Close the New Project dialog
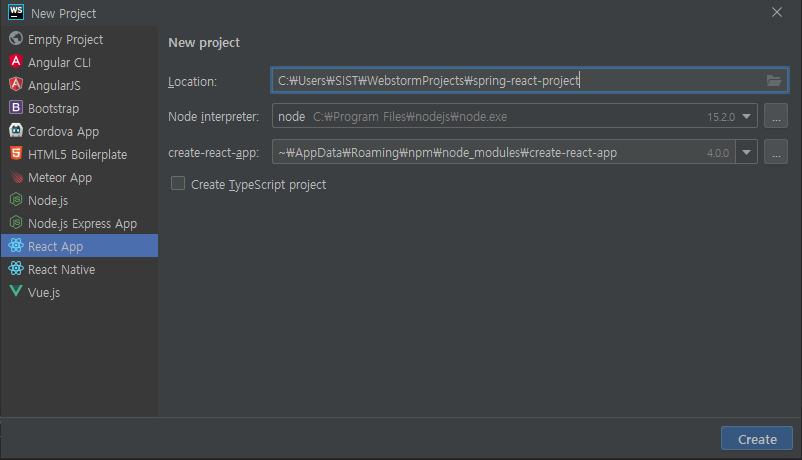 point(776,12)
